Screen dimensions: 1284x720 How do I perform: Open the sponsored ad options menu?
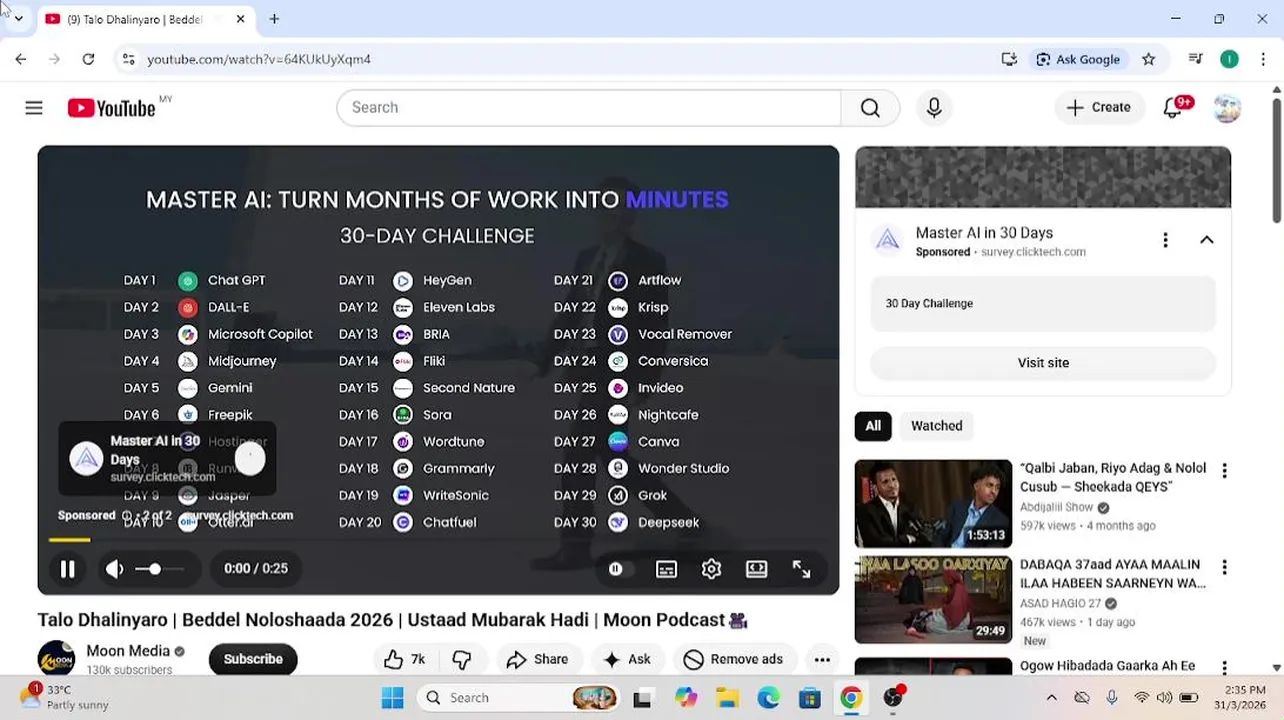[x=1165, y=240]
